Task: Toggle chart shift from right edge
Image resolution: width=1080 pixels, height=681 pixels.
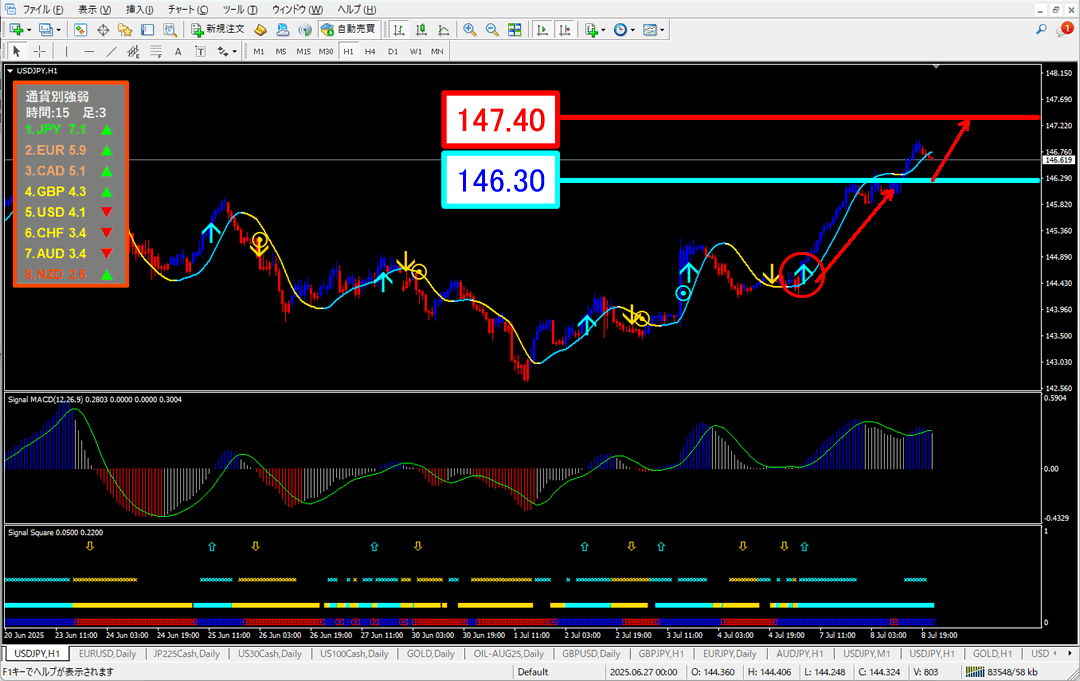Action: [565, 30]
